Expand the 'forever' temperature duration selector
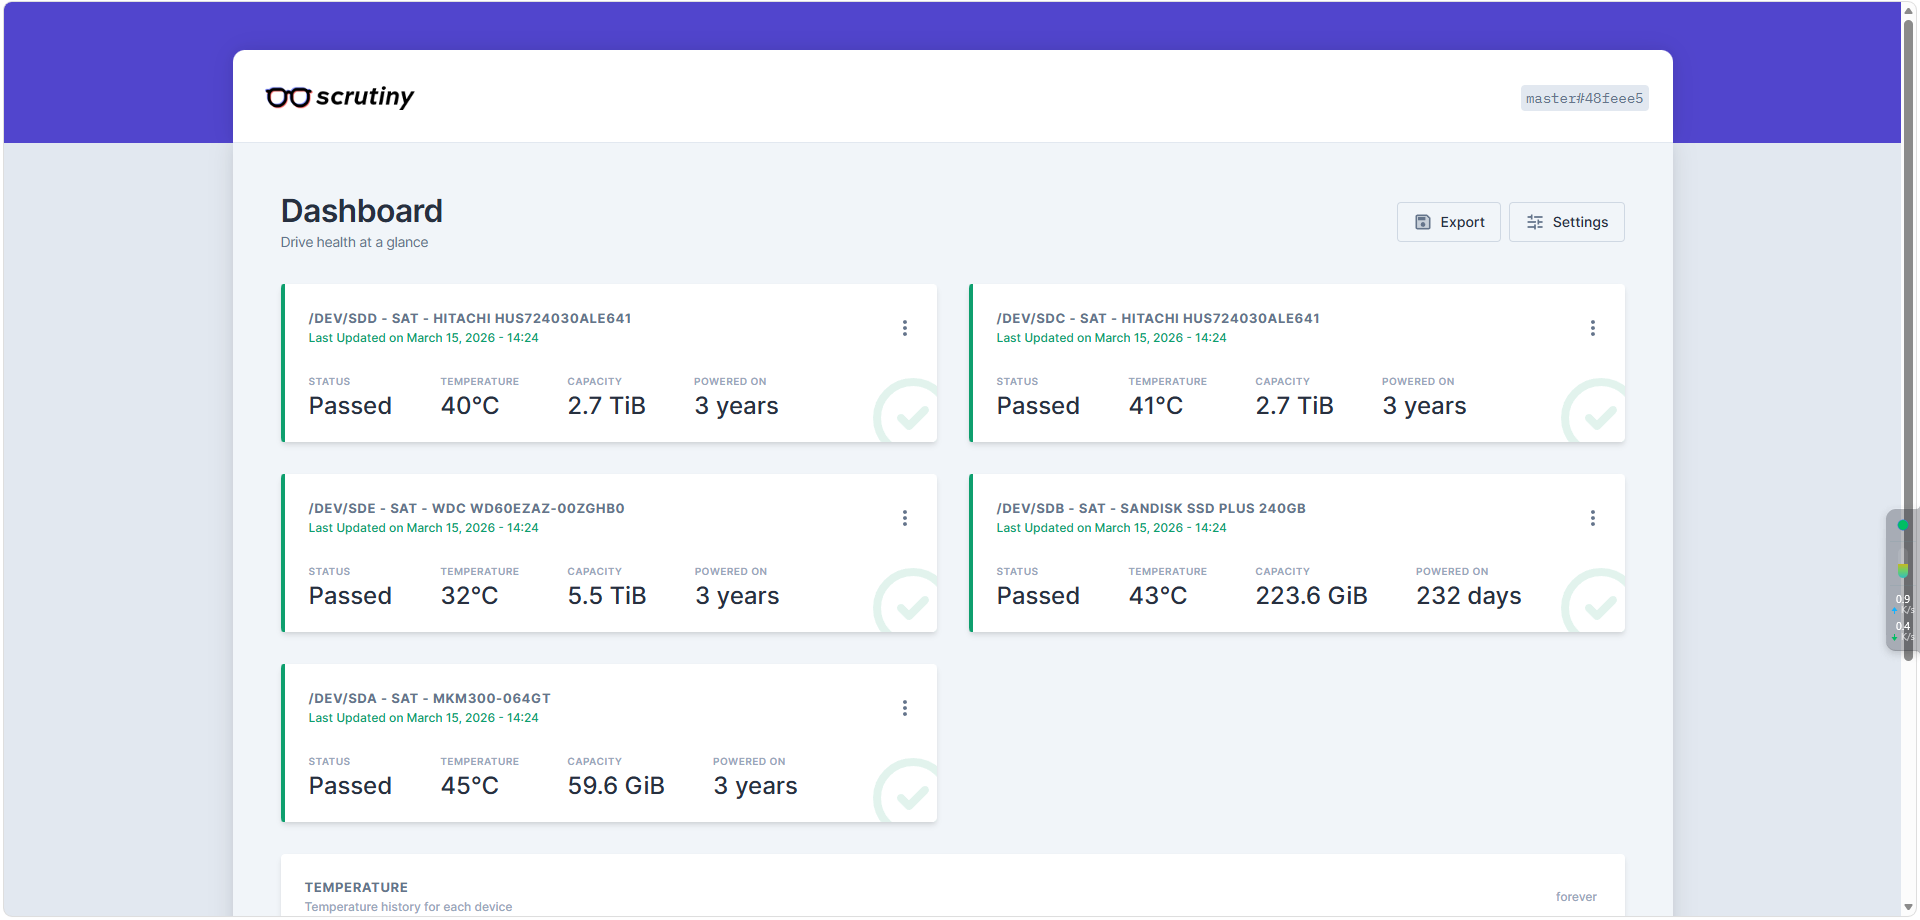The height and width of the screenshot is (920, 1920). 1575,897
